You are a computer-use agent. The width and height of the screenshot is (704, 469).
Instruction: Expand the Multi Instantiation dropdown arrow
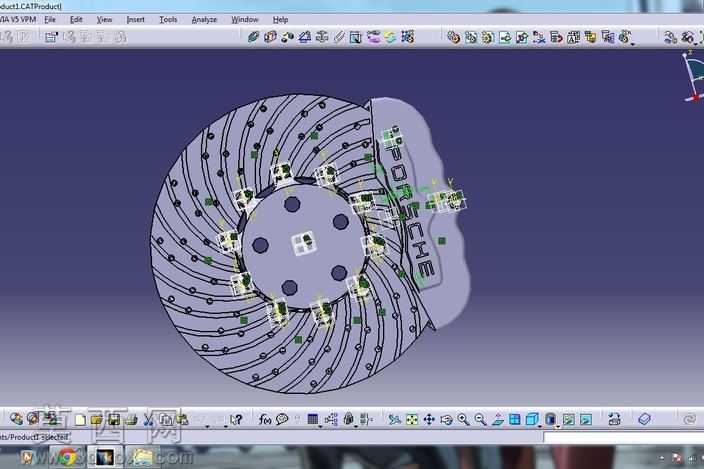633,44
